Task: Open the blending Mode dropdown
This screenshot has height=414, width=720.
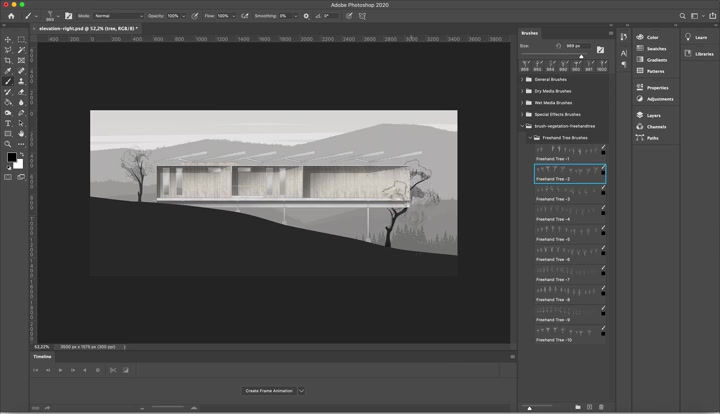Action: (x=118, y=17)
